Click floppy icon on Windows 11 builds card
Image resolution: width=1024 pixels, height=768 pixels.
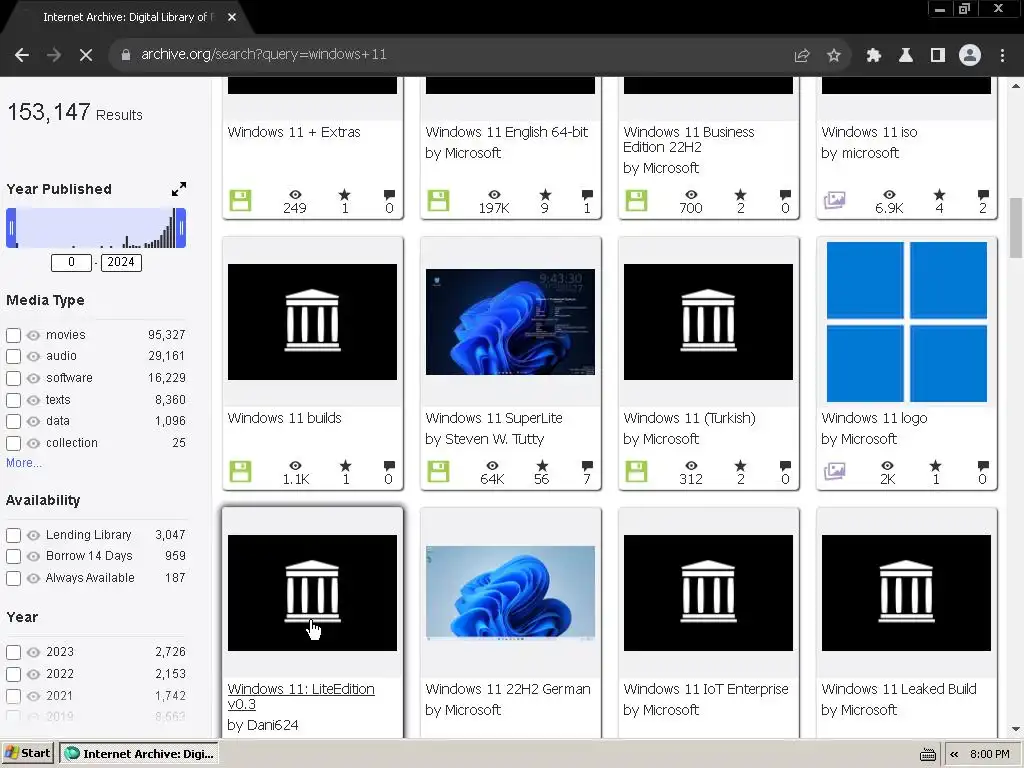(x=240, y=472)
